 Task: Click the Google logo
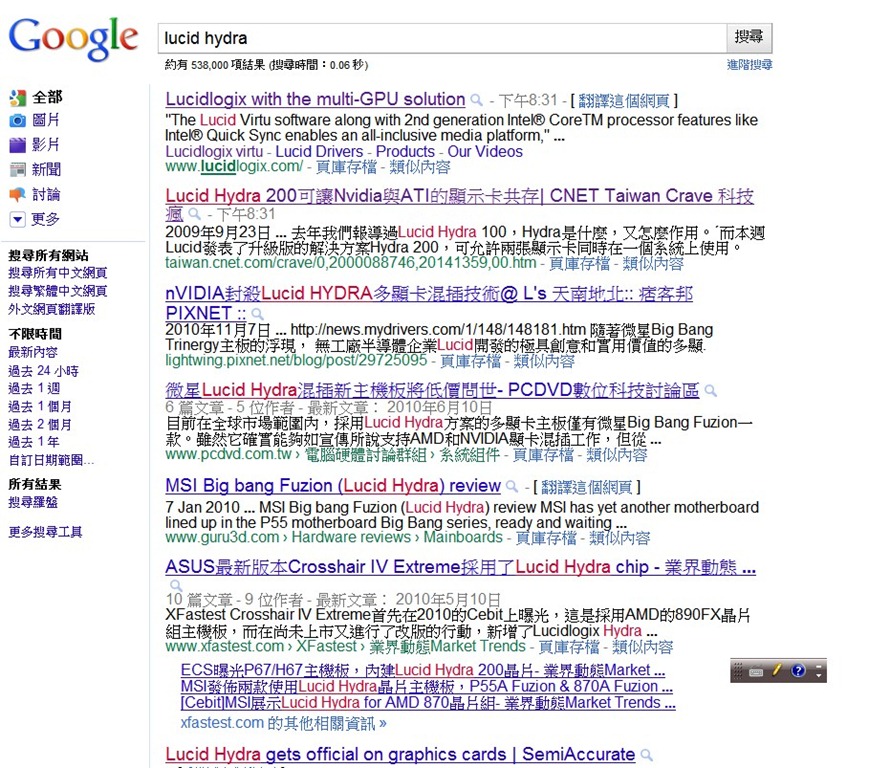[x=73, y=39]
